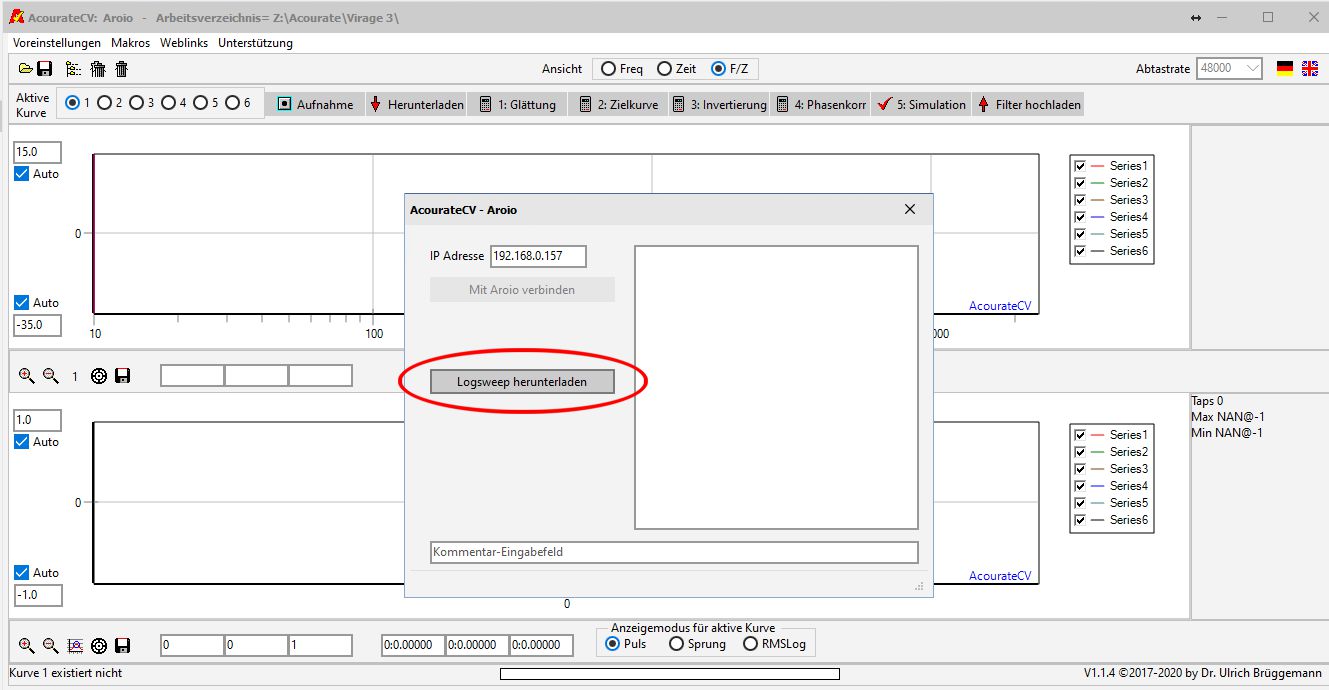This screenshot has width=1329, height=690.
Task: Click the save floppy icon in top toolbar
Action: tap(45, 69)
